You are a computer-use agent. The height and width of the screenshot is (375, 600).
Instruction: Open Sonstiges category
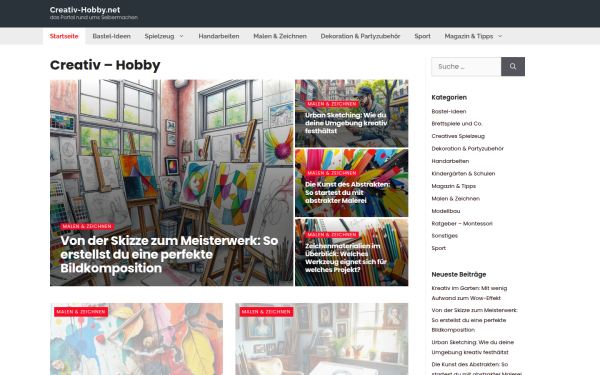pyautogui.click(x=444, y=236)
